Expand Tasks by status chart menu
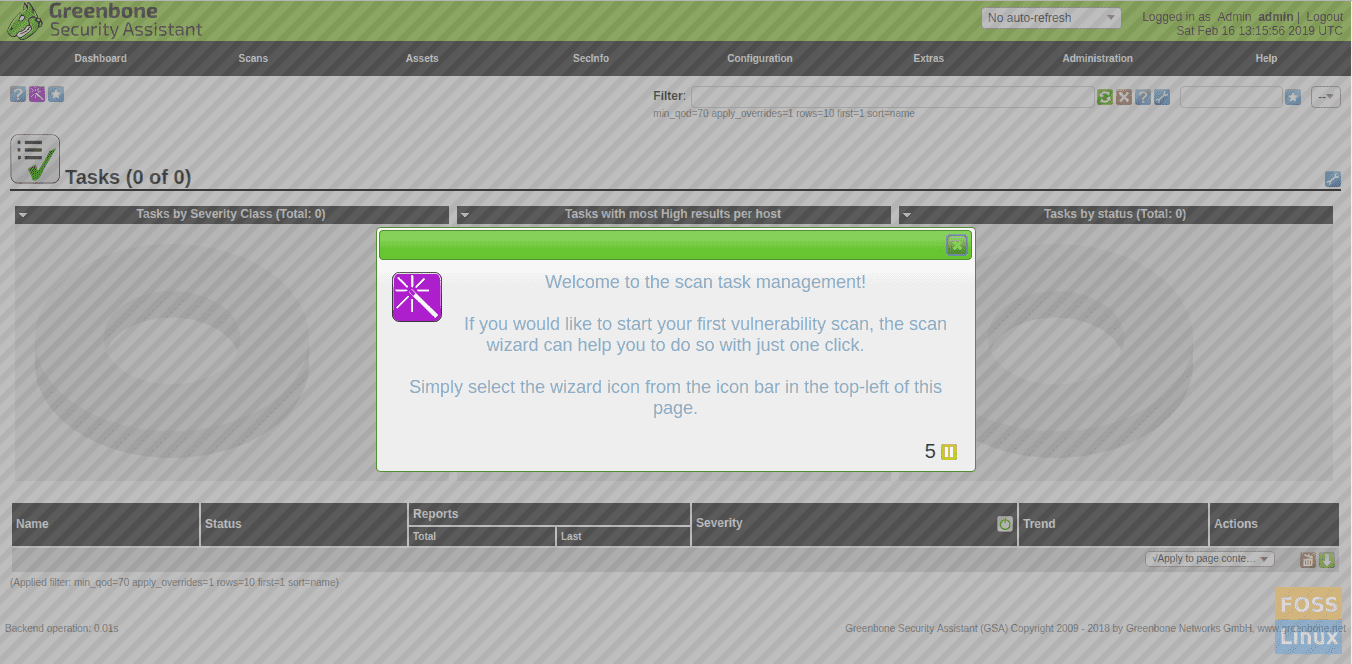 point(906,214)
